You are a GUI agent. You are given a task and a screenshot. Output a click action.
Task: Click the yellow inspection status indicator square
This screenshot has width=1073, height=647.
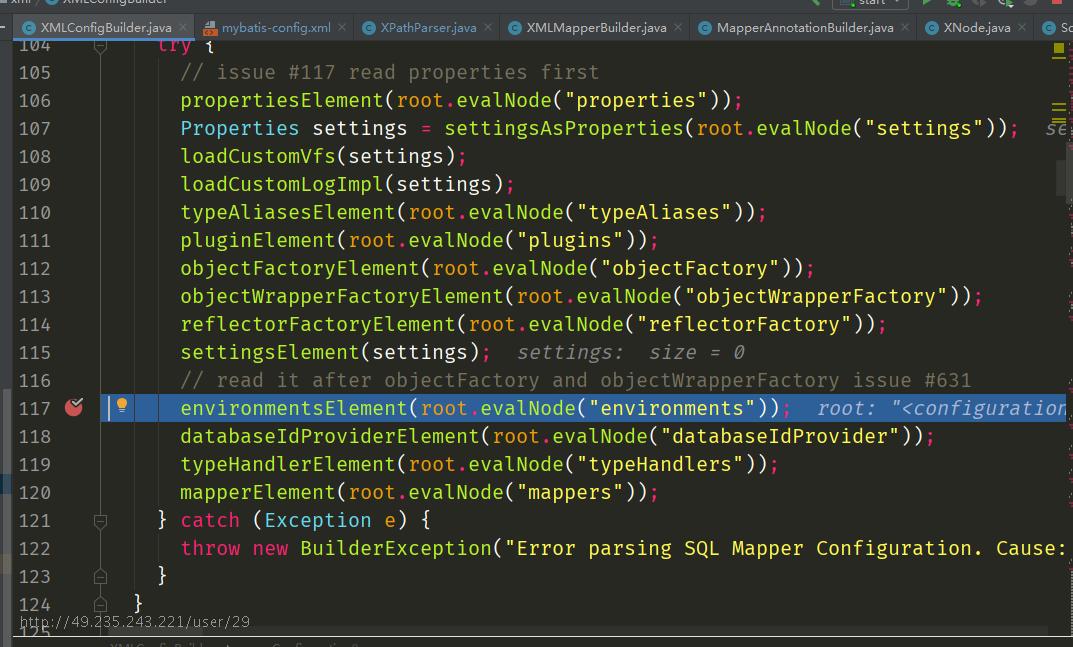[1059, 49]
